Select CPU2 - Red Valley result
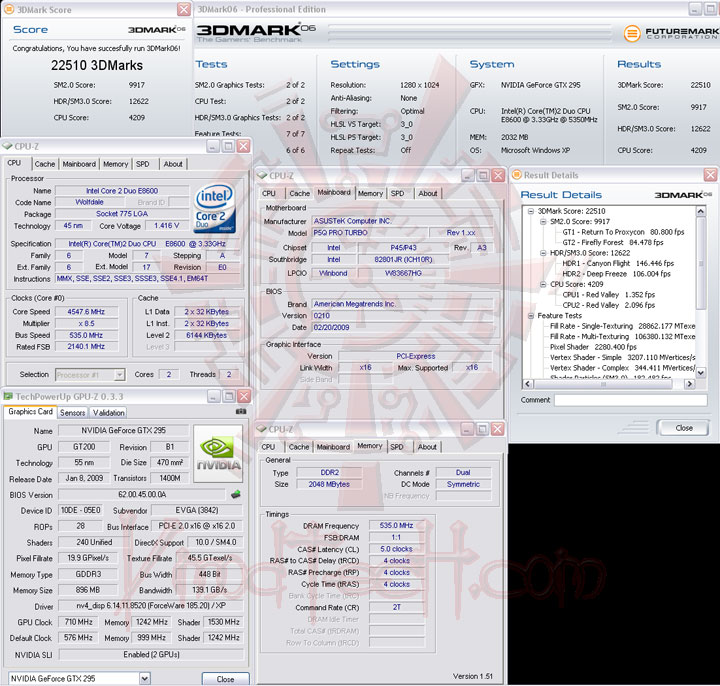Image resolution: width=720 pixels, height=686 pixels. [608, 305]
